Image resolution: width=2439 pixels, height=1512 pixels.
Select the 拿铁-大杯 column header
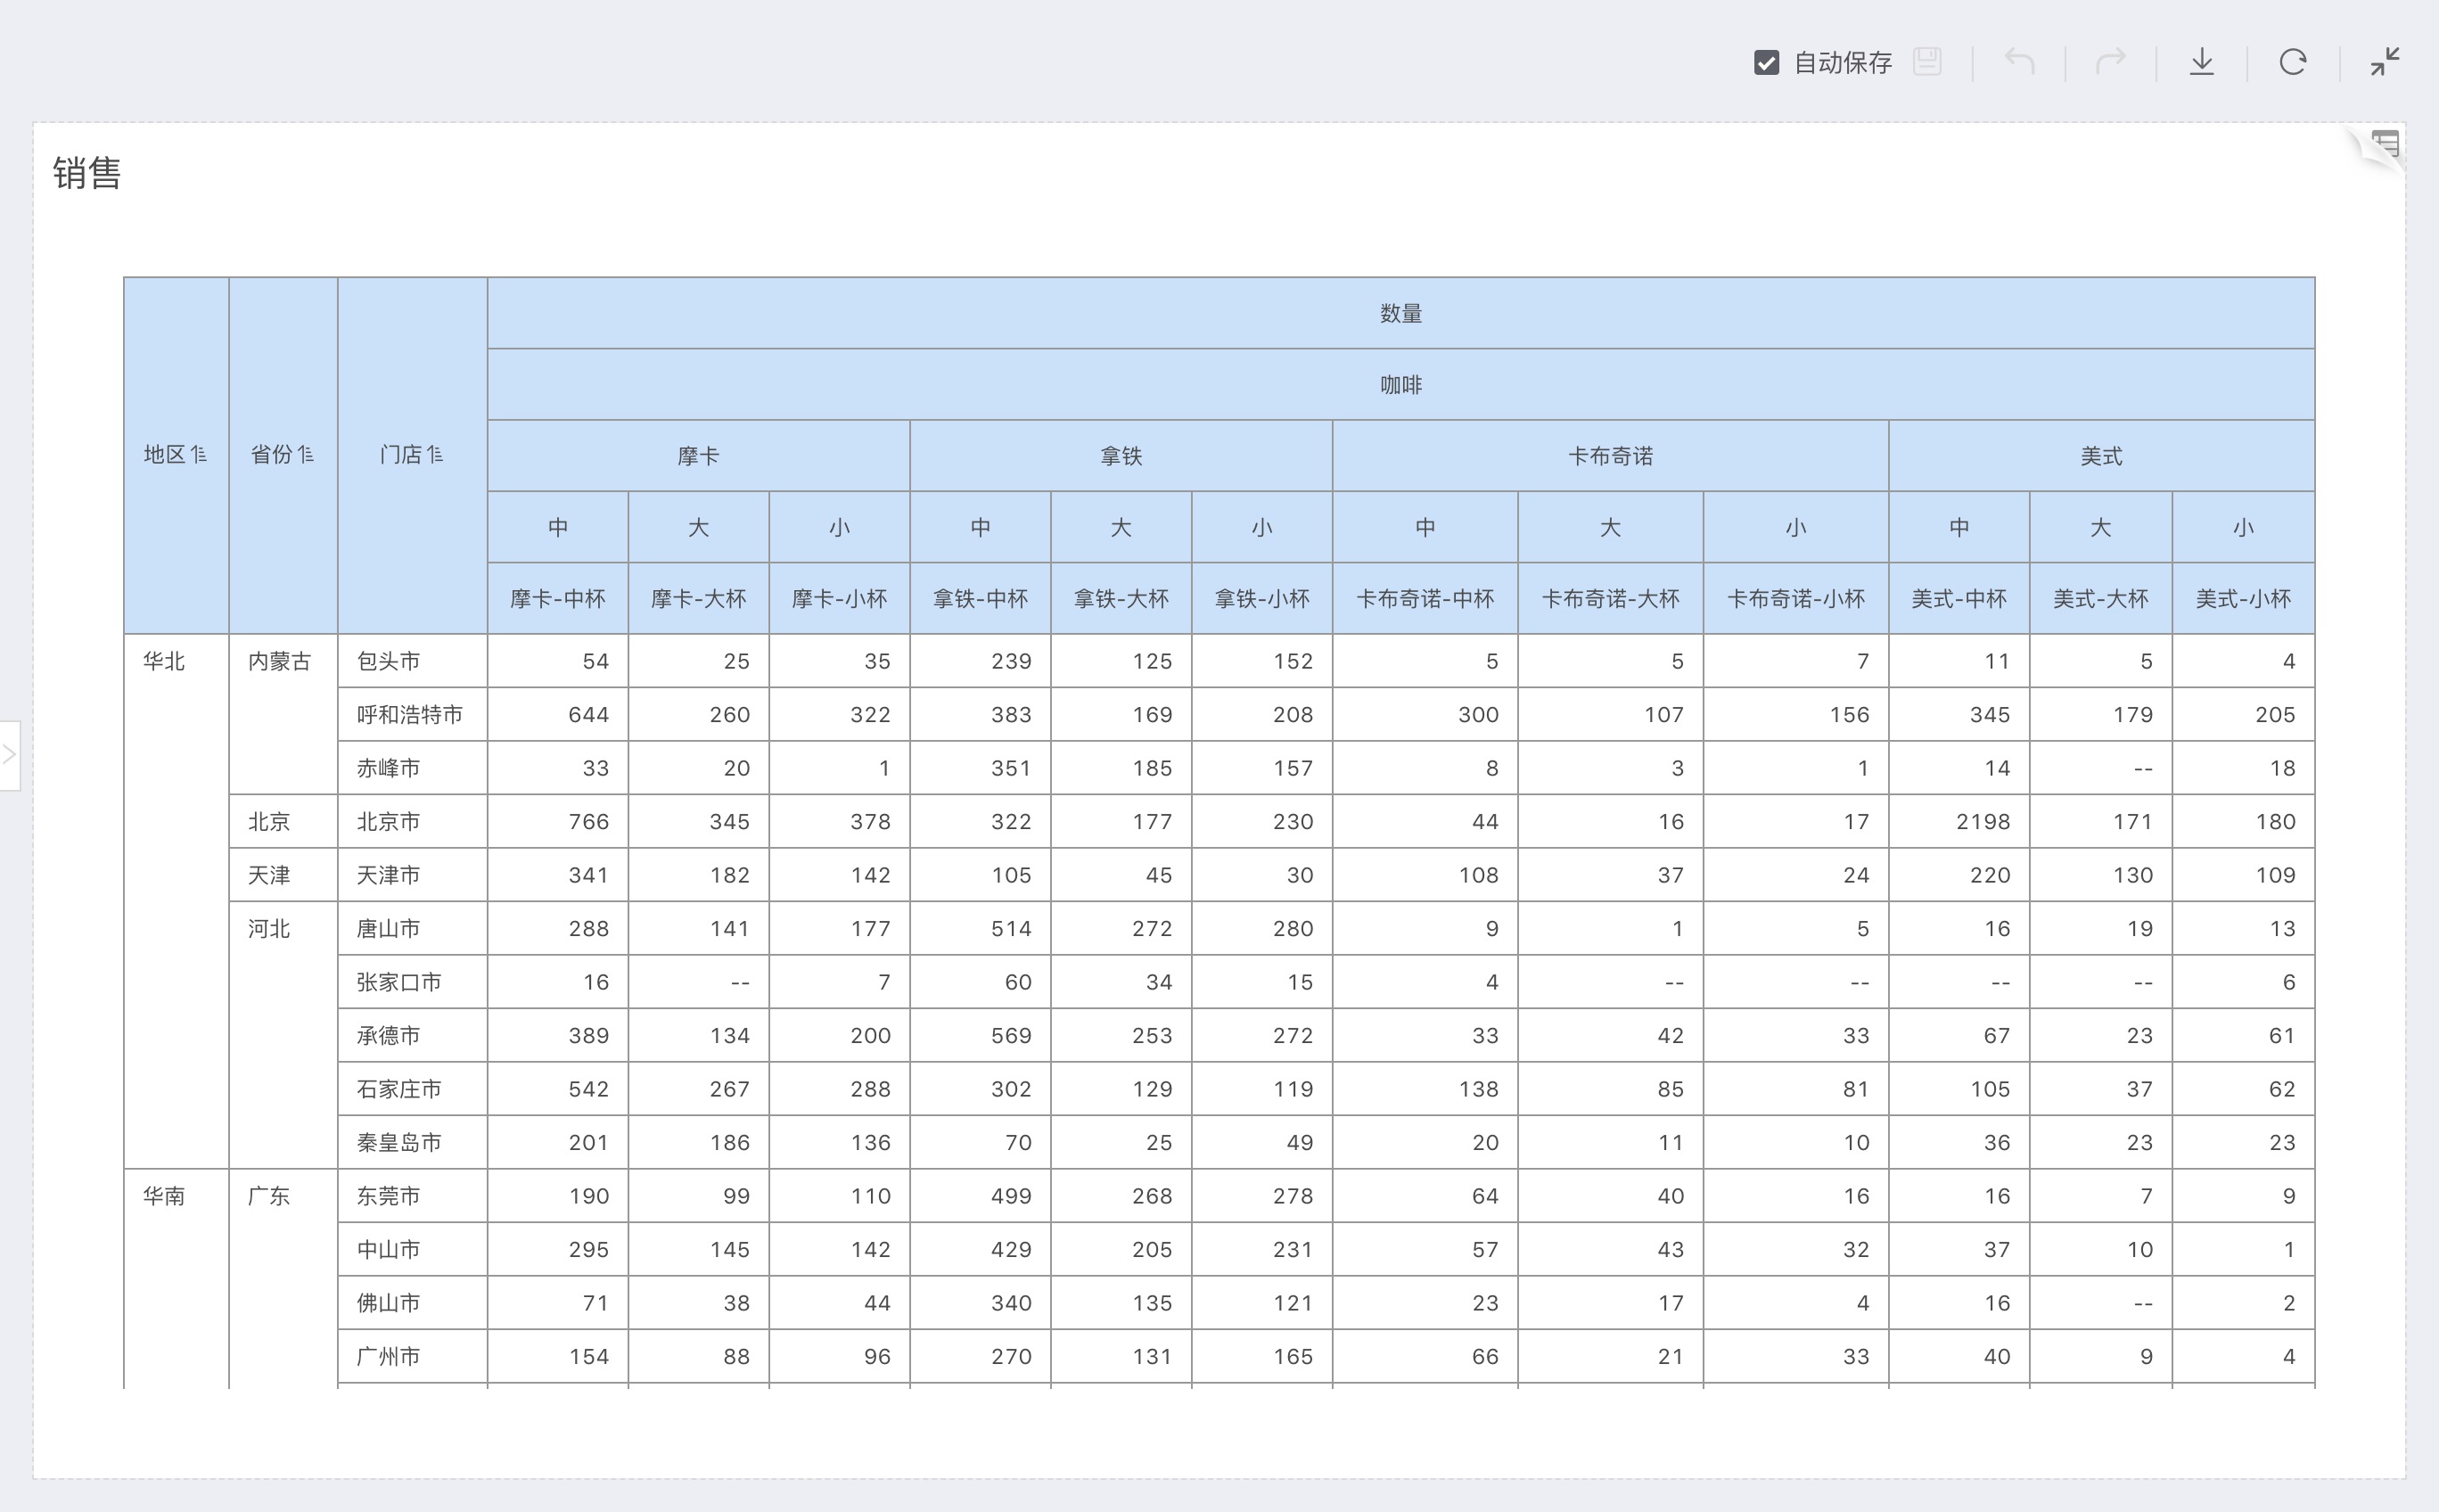(1121, 599)
